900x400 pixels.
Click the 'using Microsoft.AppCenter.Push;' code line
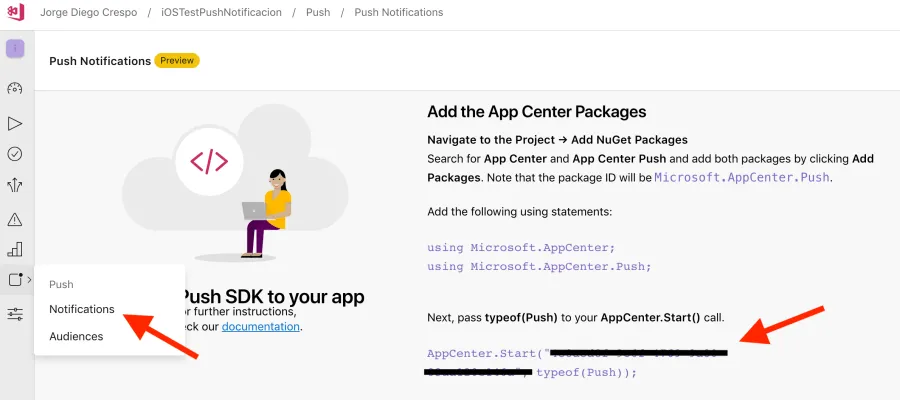pyautogui.click(x=540, y=266)
